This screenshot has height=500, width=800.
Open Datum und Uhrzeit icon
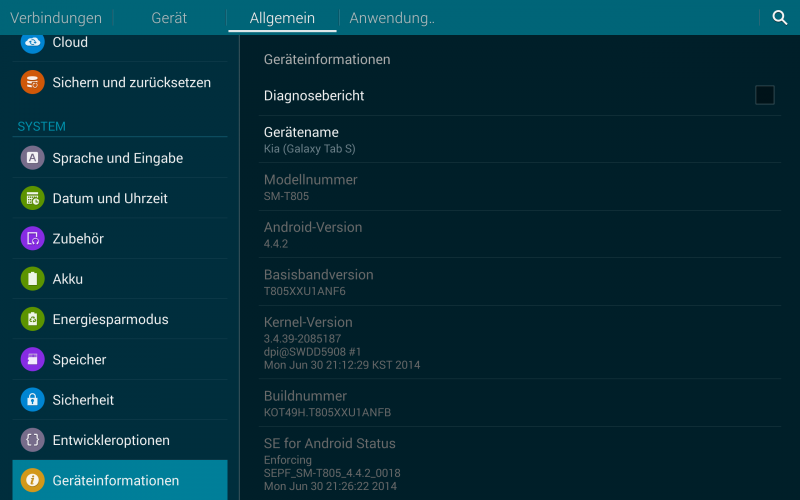coord(33,198)
